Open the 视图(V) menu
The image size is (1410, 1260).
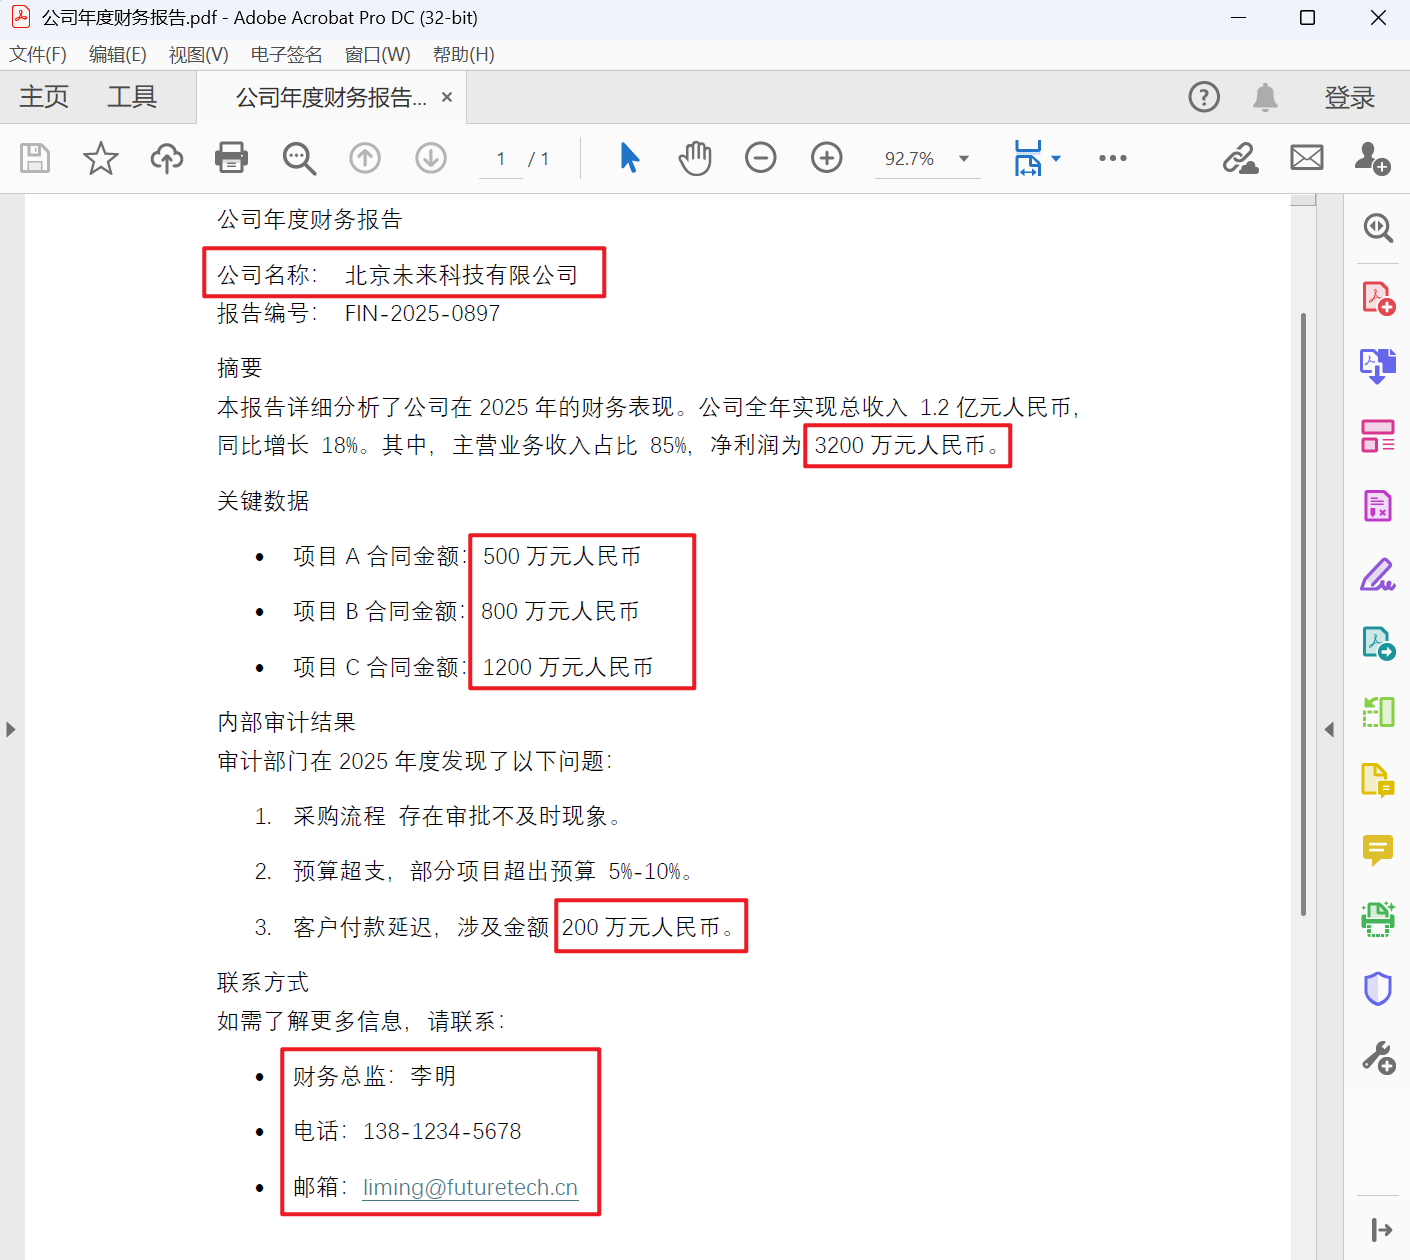coord(197,54)
